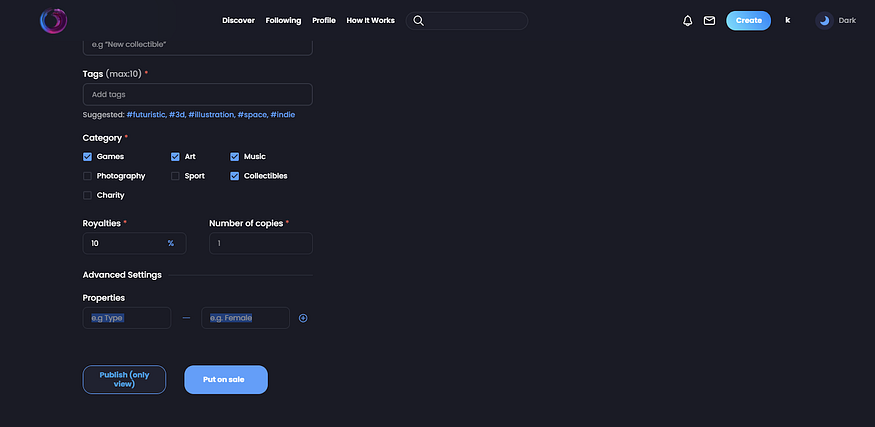Screen dimensions: 875x427
Task: Check the Sport category checkbox
Action: [175, 176]
